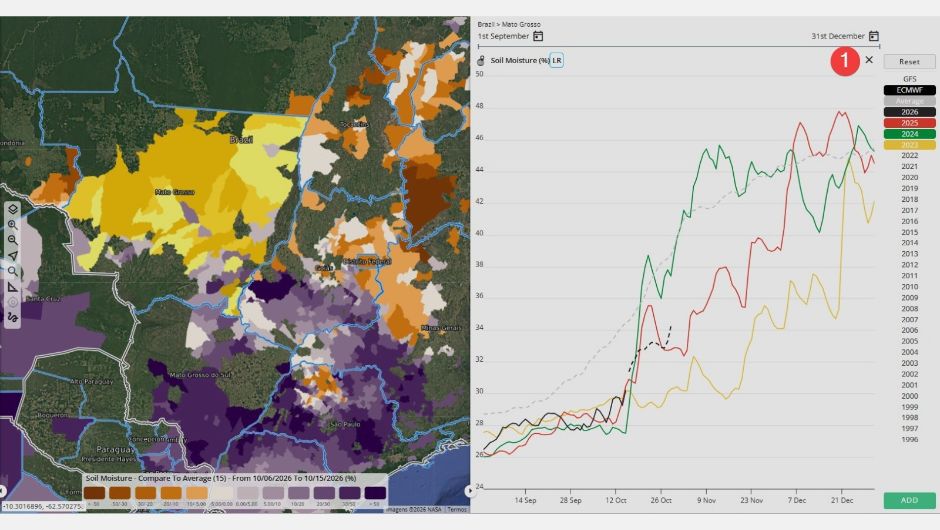Screen dimensions: 940x530
Task: Enable the 2010 year series
Action: pos(909,287)
